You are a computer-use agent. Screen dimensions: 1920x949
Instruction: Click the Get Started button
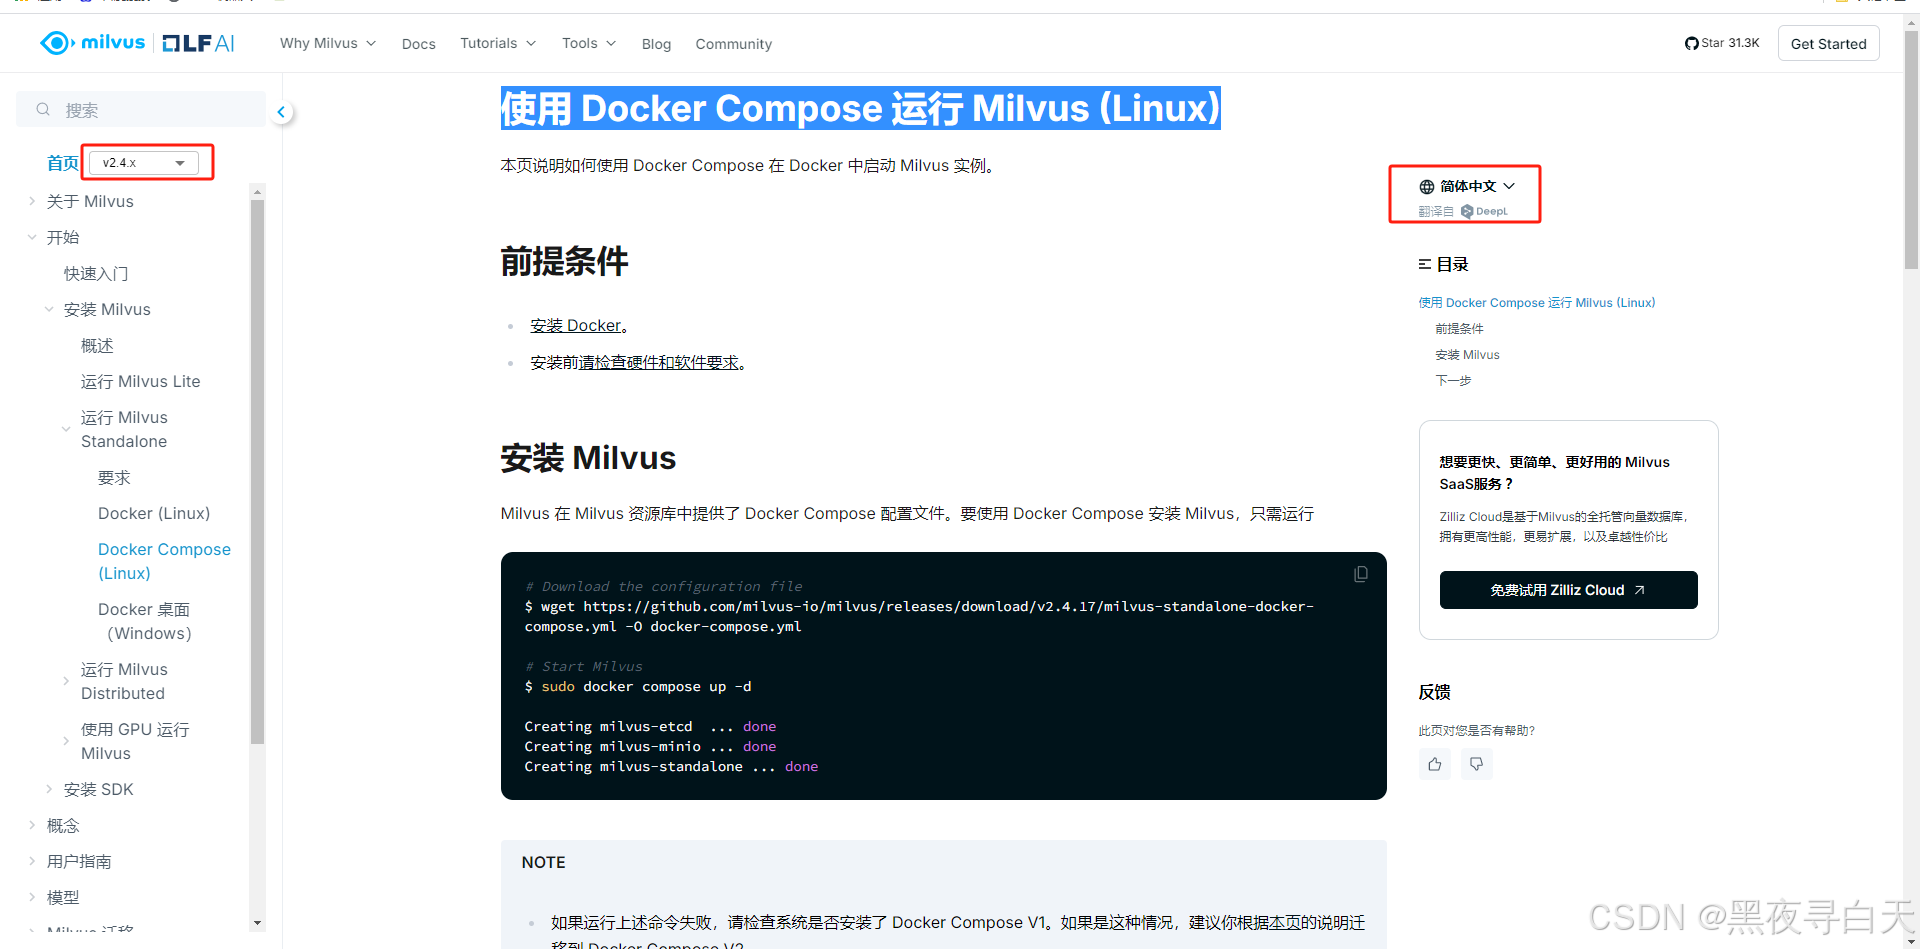[x=1828, y=43]
